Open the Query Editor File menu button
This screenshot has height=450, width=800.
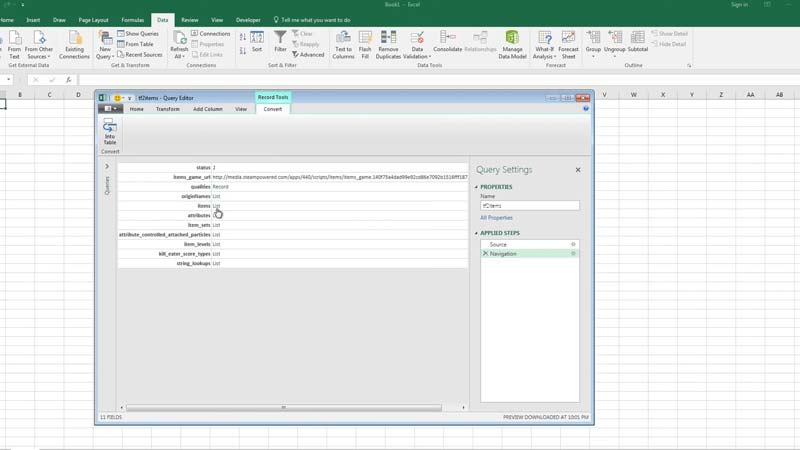110,109
